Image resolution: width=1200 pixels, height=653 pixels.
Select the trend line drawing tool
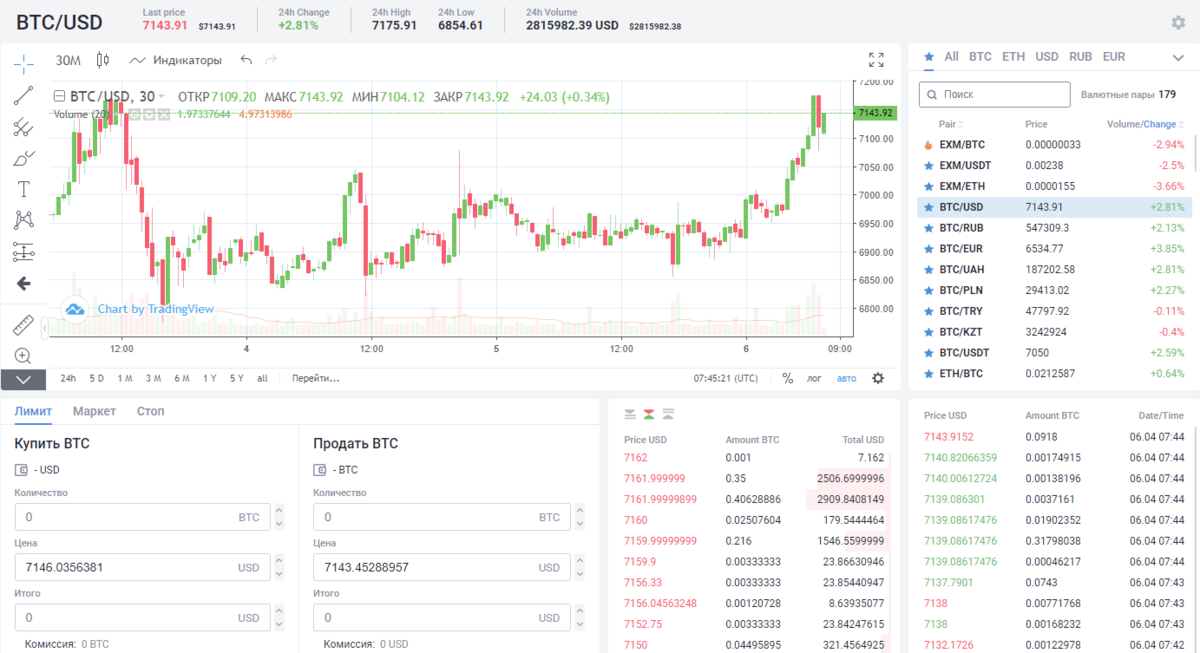[24, 96]
